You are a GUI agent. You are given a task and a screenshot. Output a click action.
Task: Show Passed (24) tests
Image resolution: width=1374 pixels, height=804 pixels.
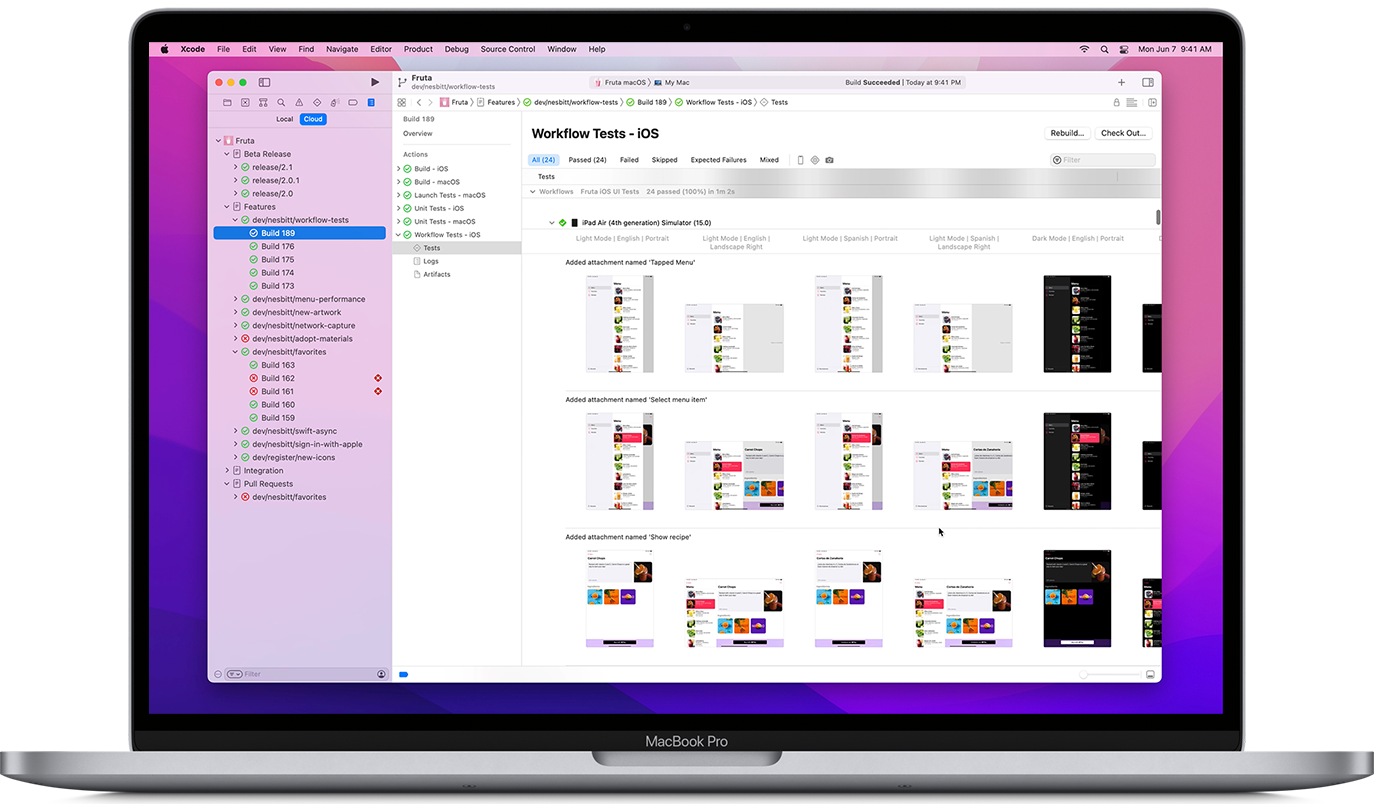click(x=587, y=160)
